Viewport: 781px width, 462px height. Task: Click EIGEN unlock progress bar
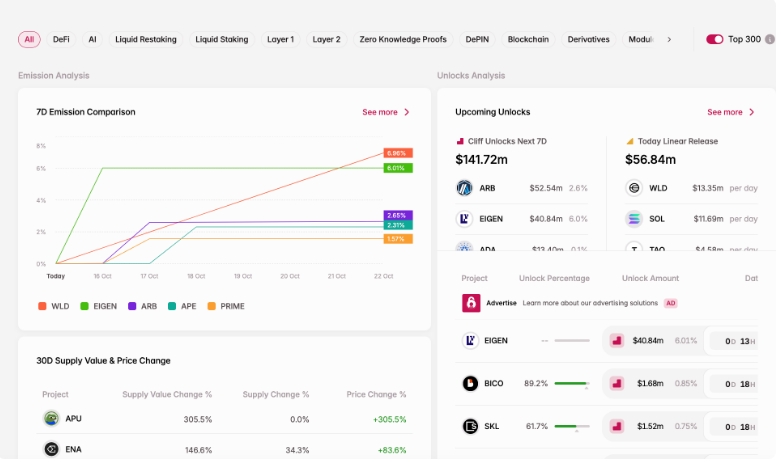tap(572, 341)
